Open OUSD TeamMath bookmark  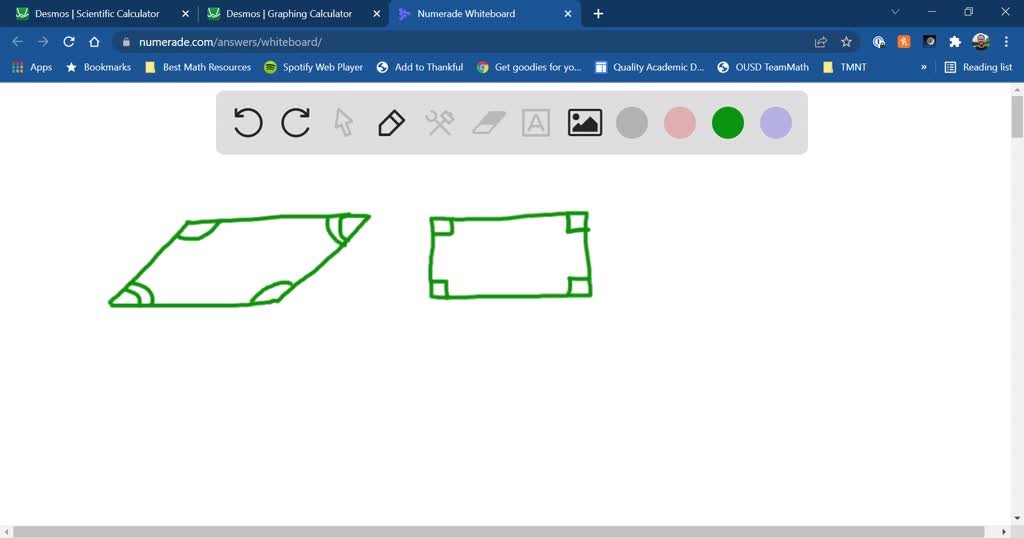[x=763, y=67]
